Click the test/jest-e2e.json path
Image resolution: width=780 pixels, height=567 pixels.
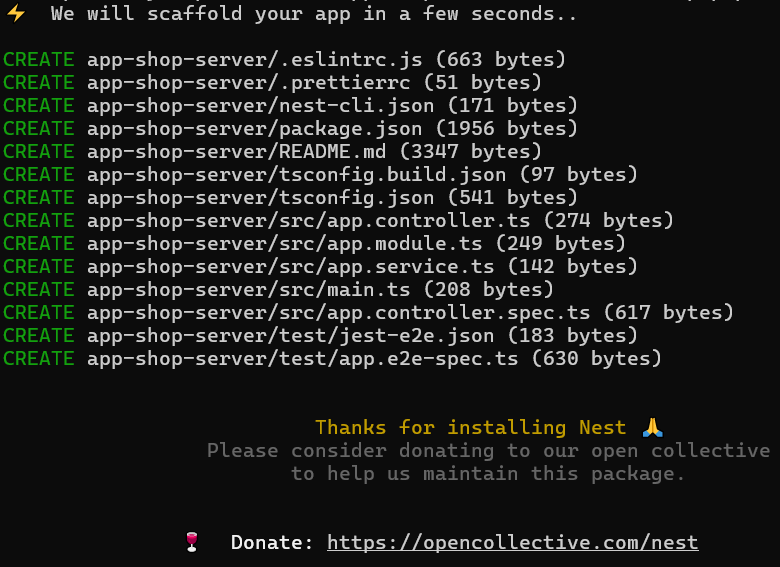pos(291,336)
